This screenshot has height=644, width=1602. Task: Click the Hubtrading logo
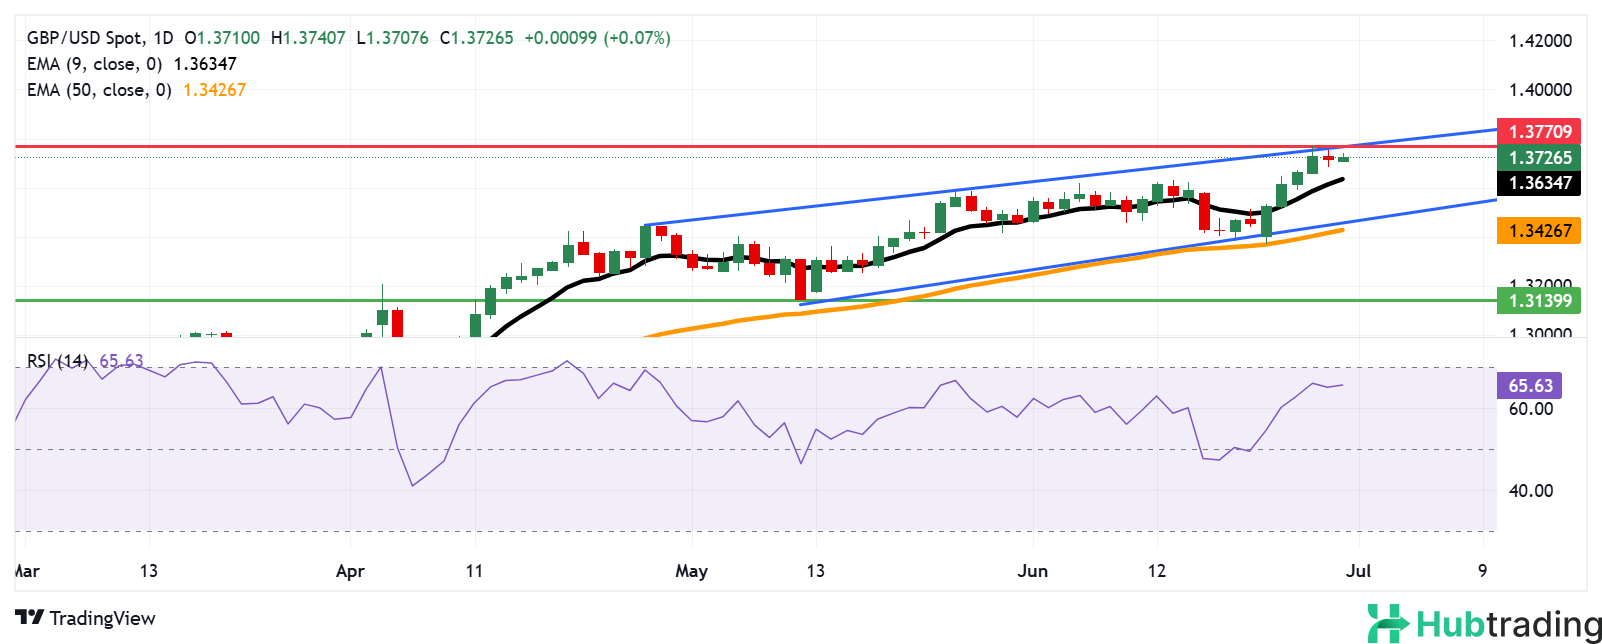(1484, 624)
